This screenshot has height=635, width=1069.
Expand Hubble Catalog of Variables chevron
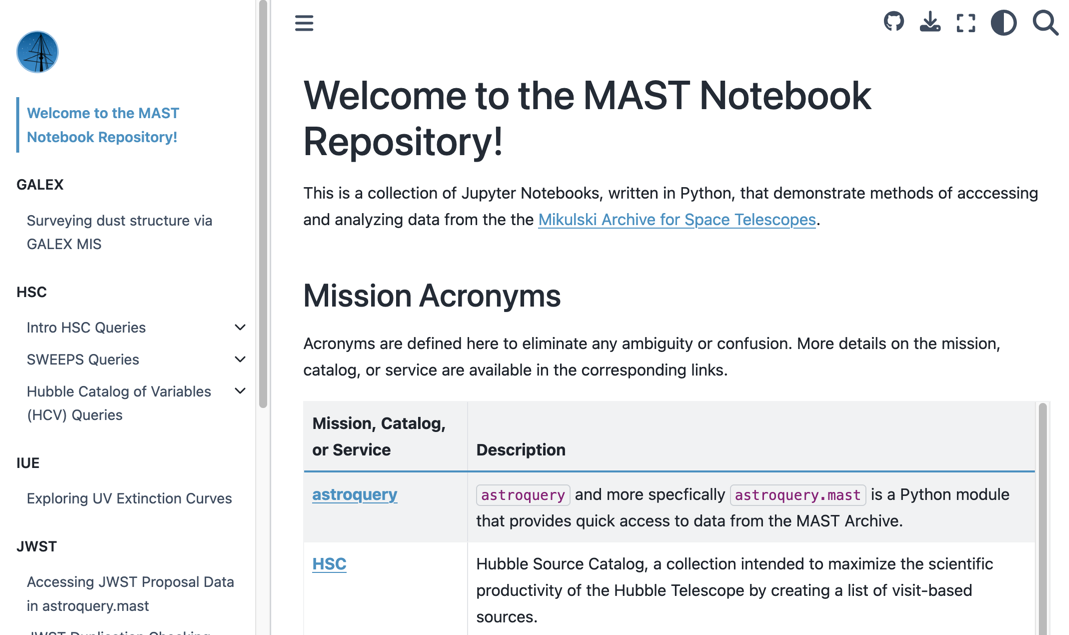pyautogui.click(x=240, y=391)
